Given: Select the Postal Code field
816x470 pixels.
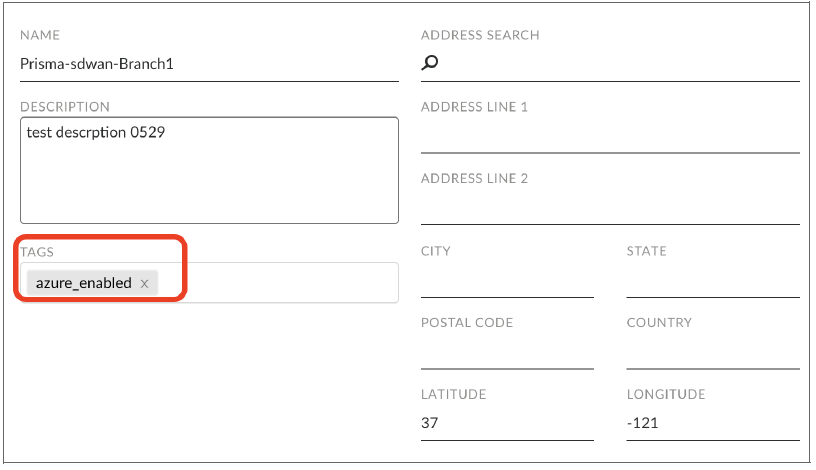Looking at the screenshot, I should [507, 354].
